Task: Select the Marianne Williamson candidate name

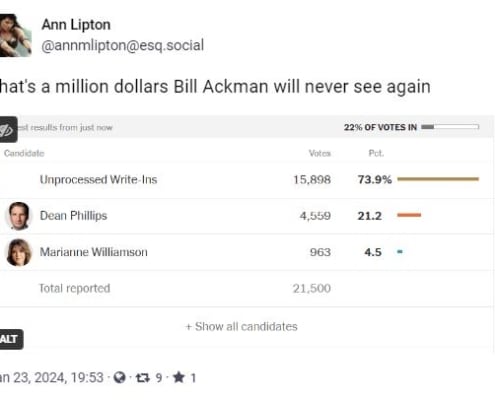Action: pyautogui.click(x=94, y=252)
